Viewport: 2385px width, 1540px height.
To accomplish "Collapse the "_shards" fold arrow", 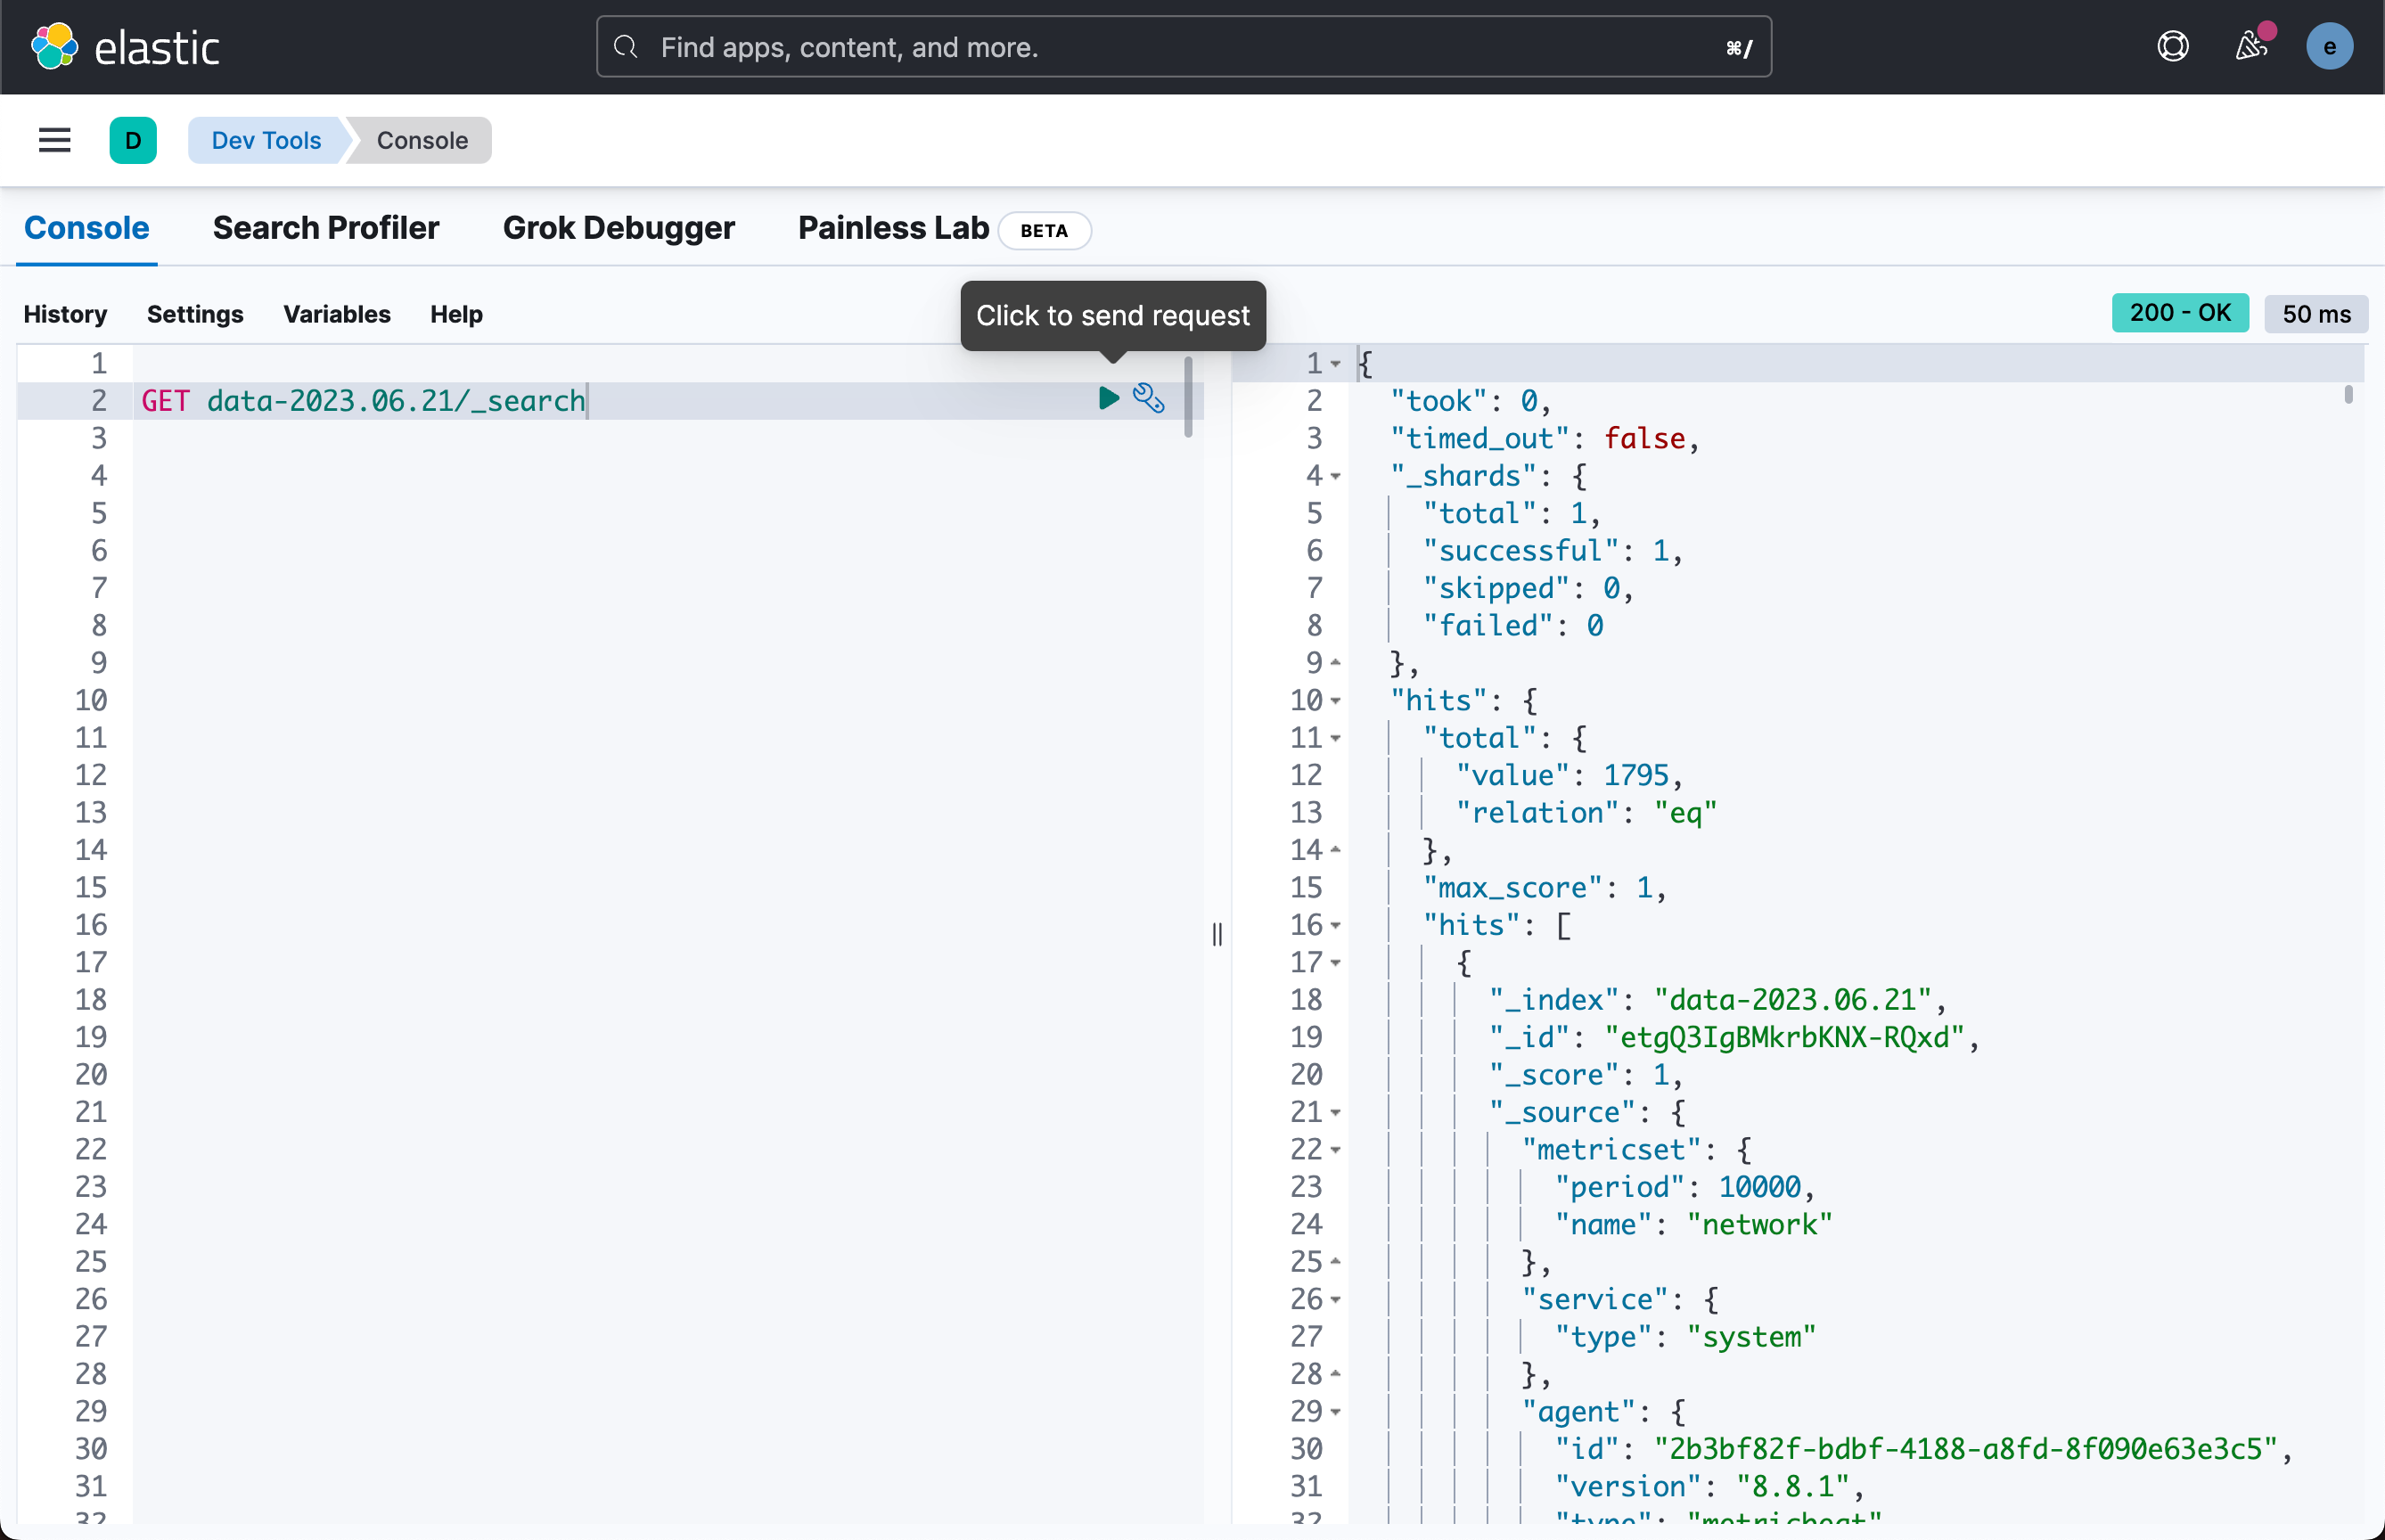I will (x=1336, y=476).
